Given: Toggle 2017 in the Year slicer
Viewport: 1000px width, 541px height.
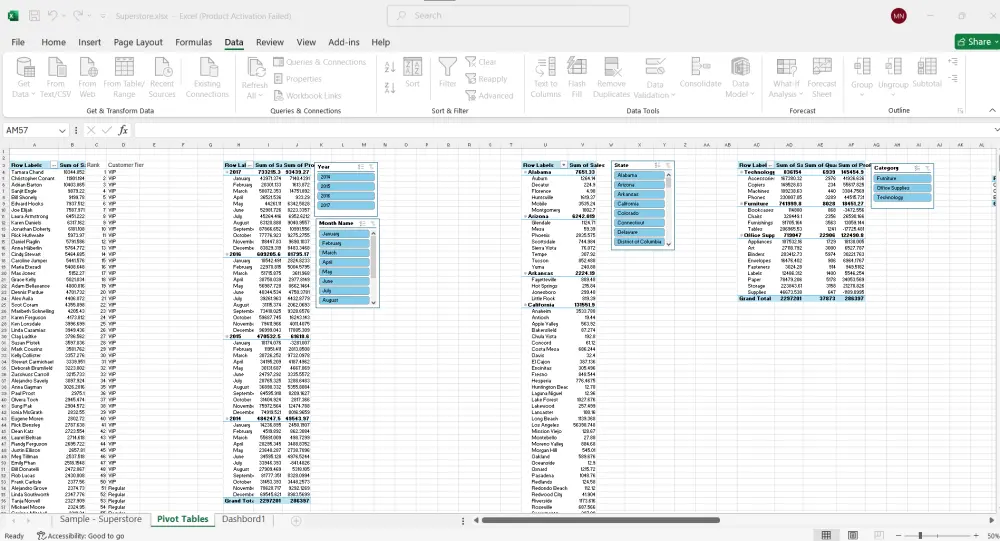Looking at the screenshot, I should pos(346,205).
